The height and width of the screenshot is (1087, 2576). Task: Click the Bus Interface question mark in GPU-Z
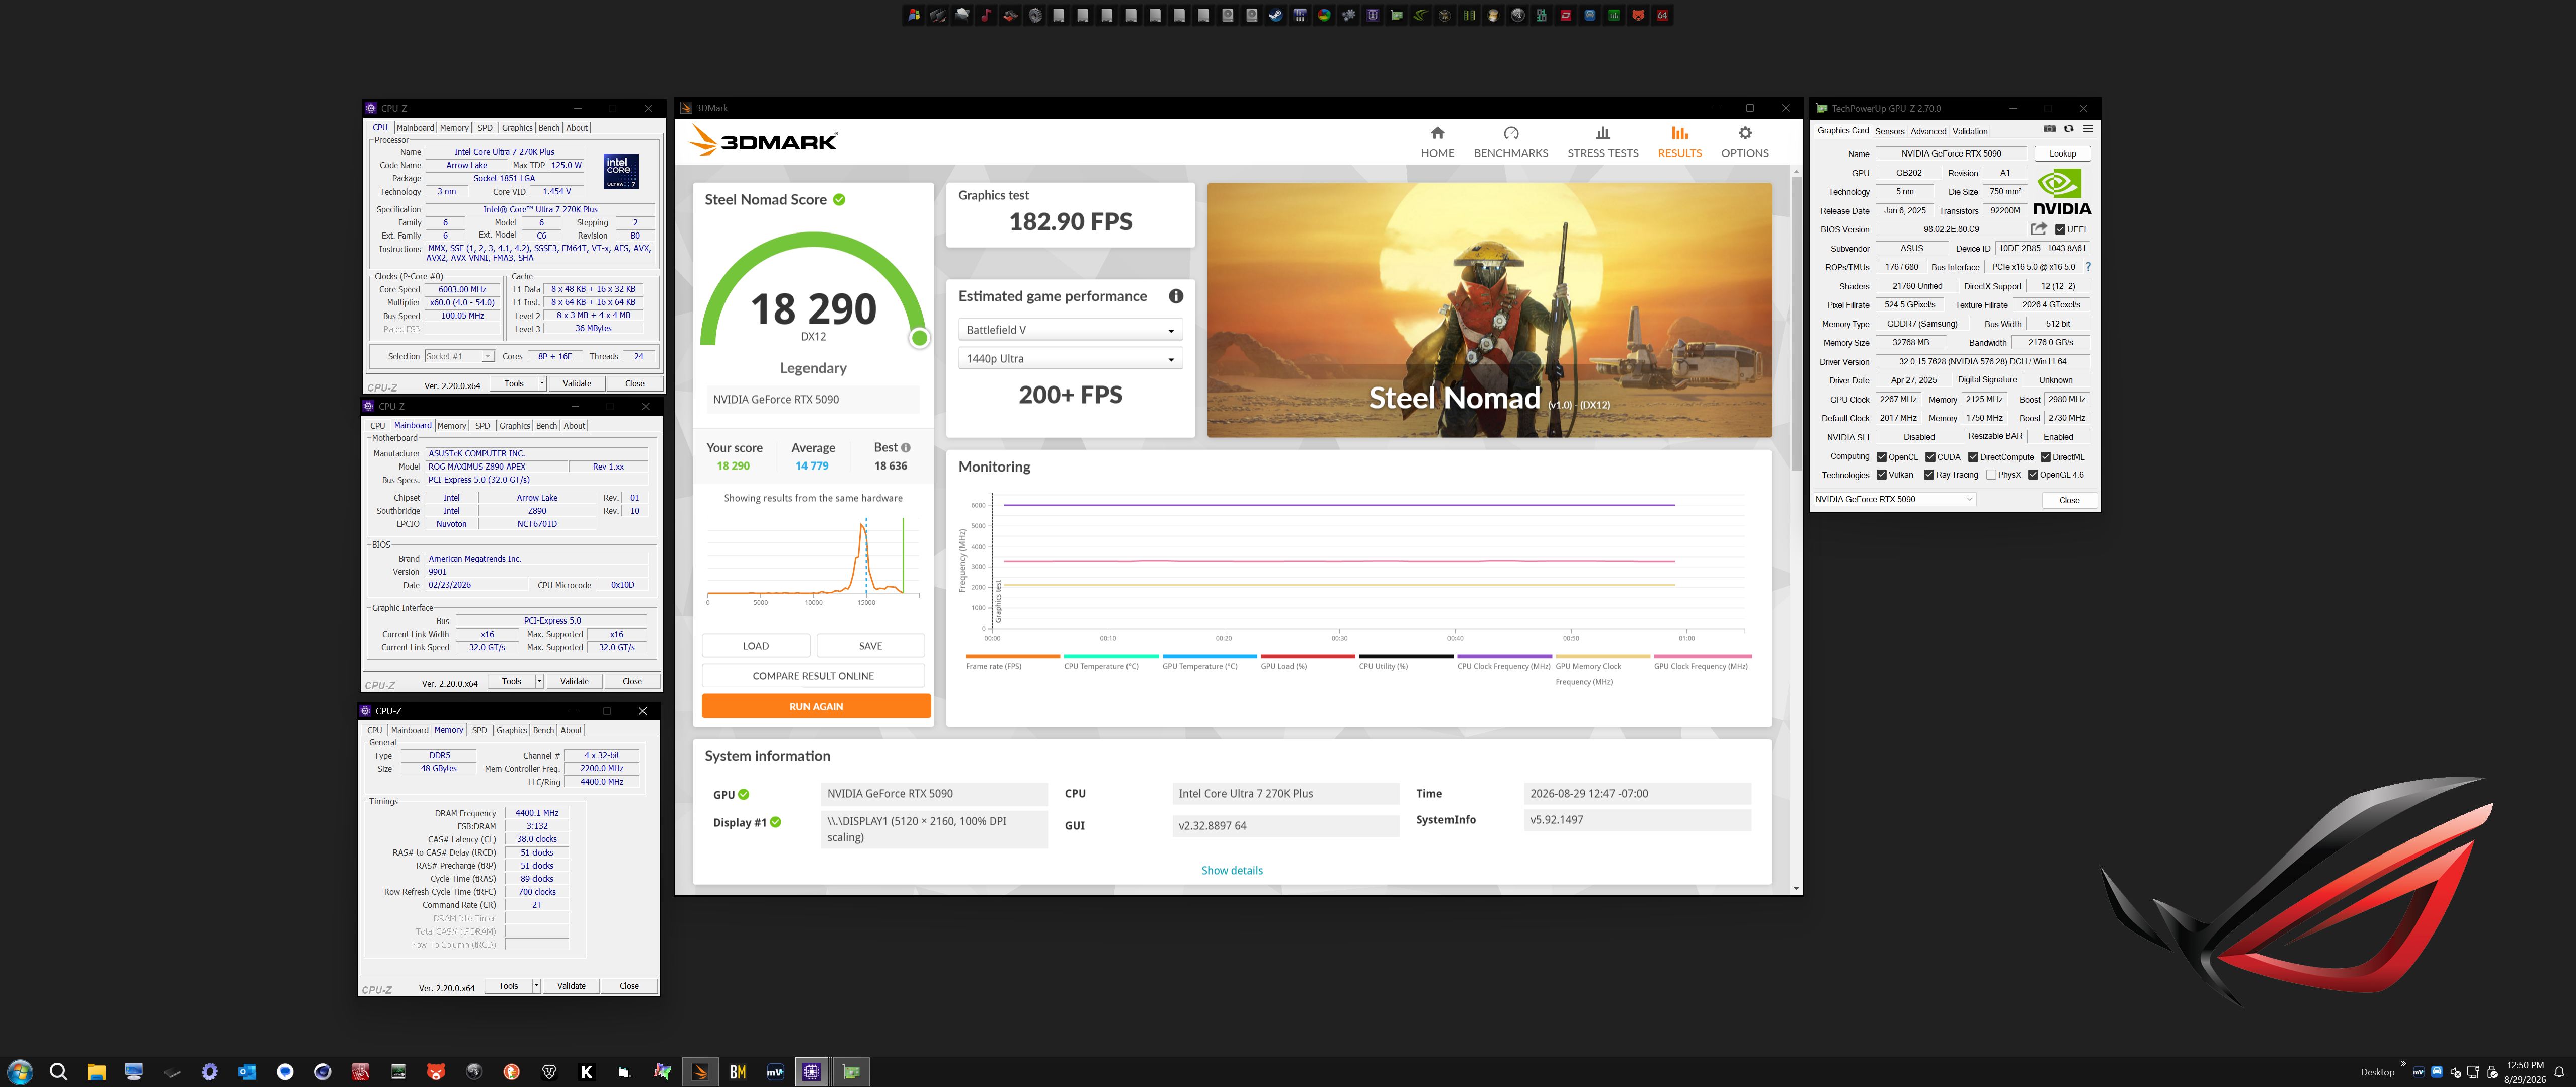2088,267
